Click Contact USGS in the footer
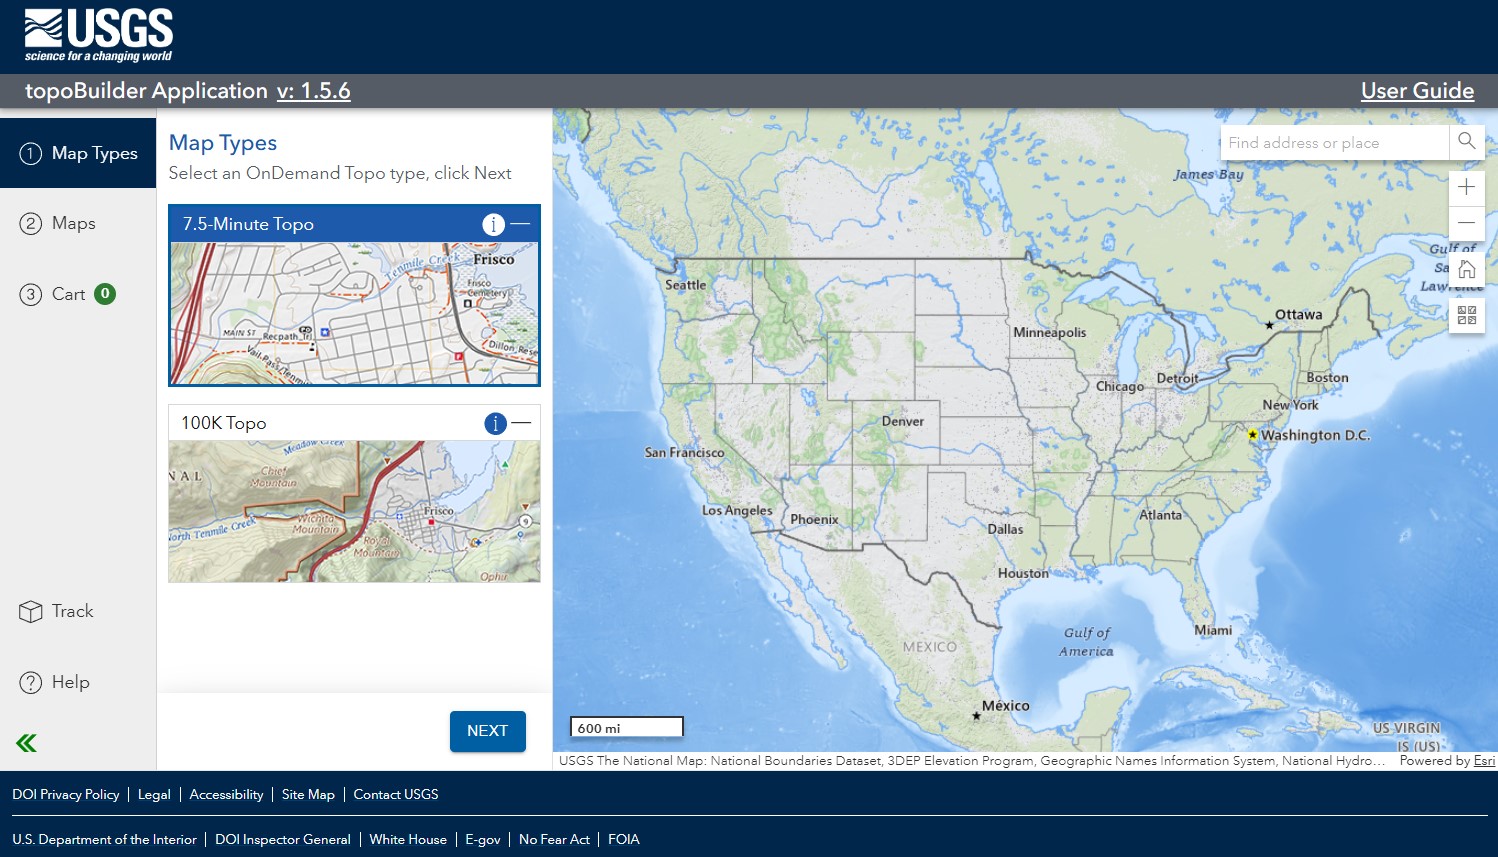The image size is (1498, 857). pyautogui.click(x=396, y=794)
